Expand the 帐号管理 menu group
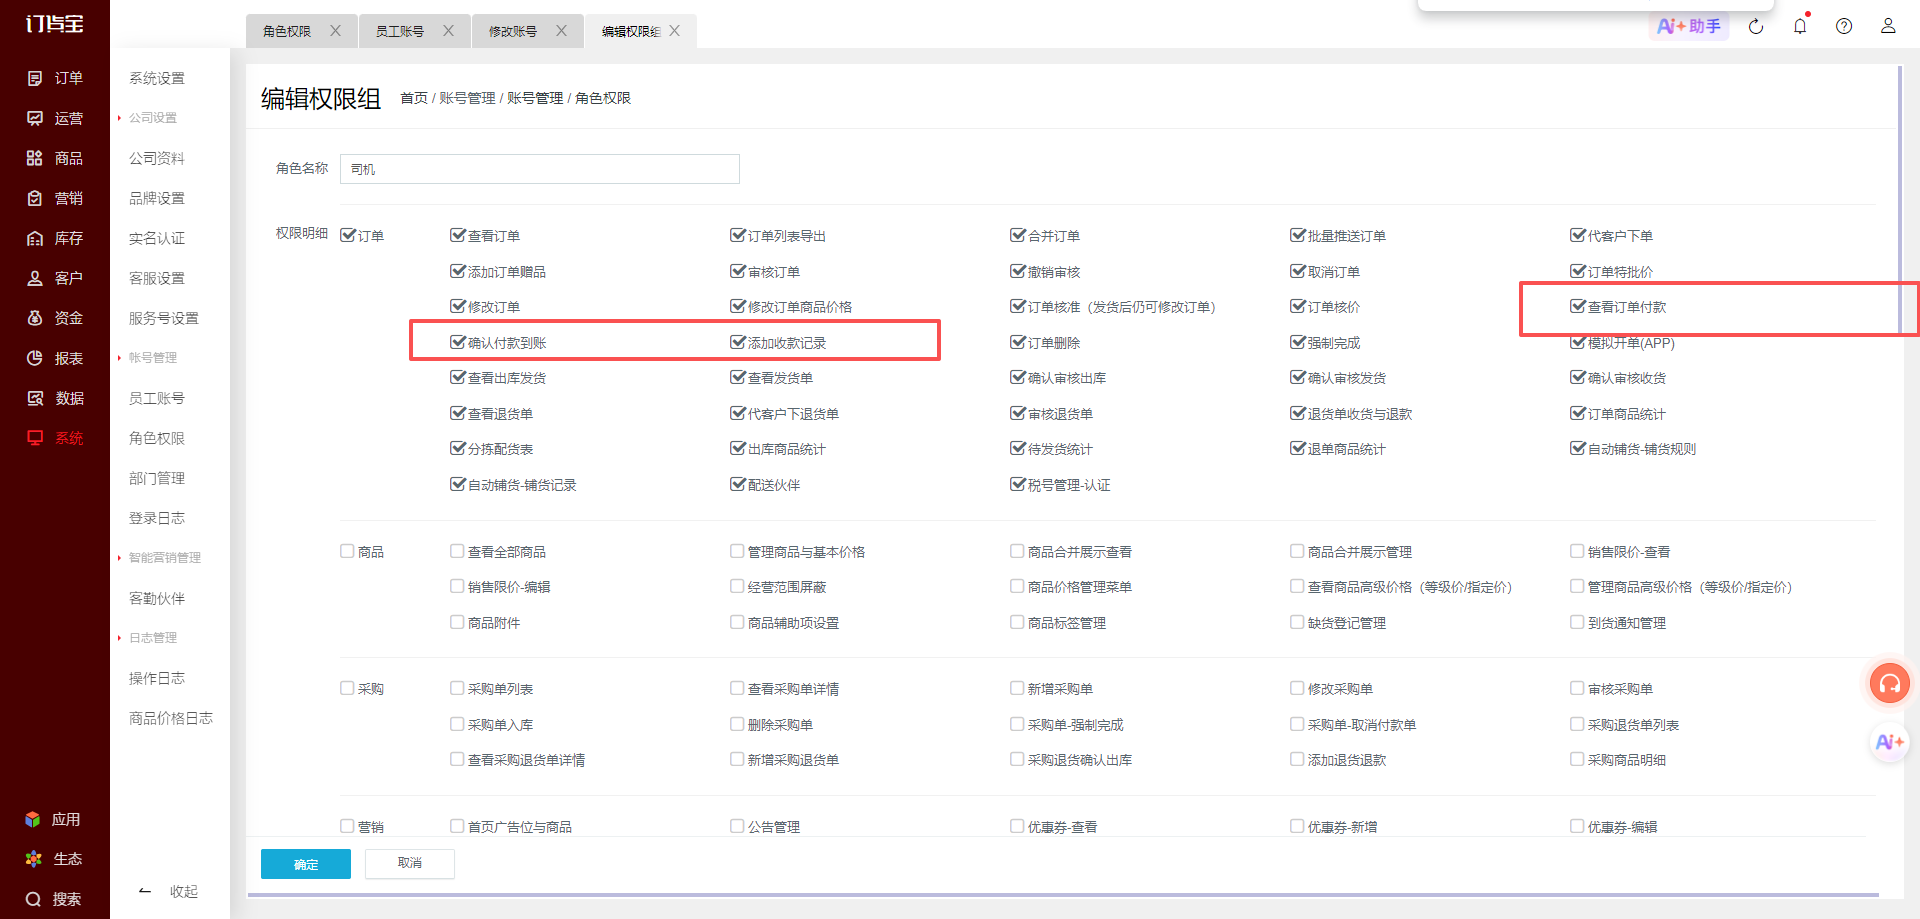Viewport: 1920px width, 919px height. (152, 358)
